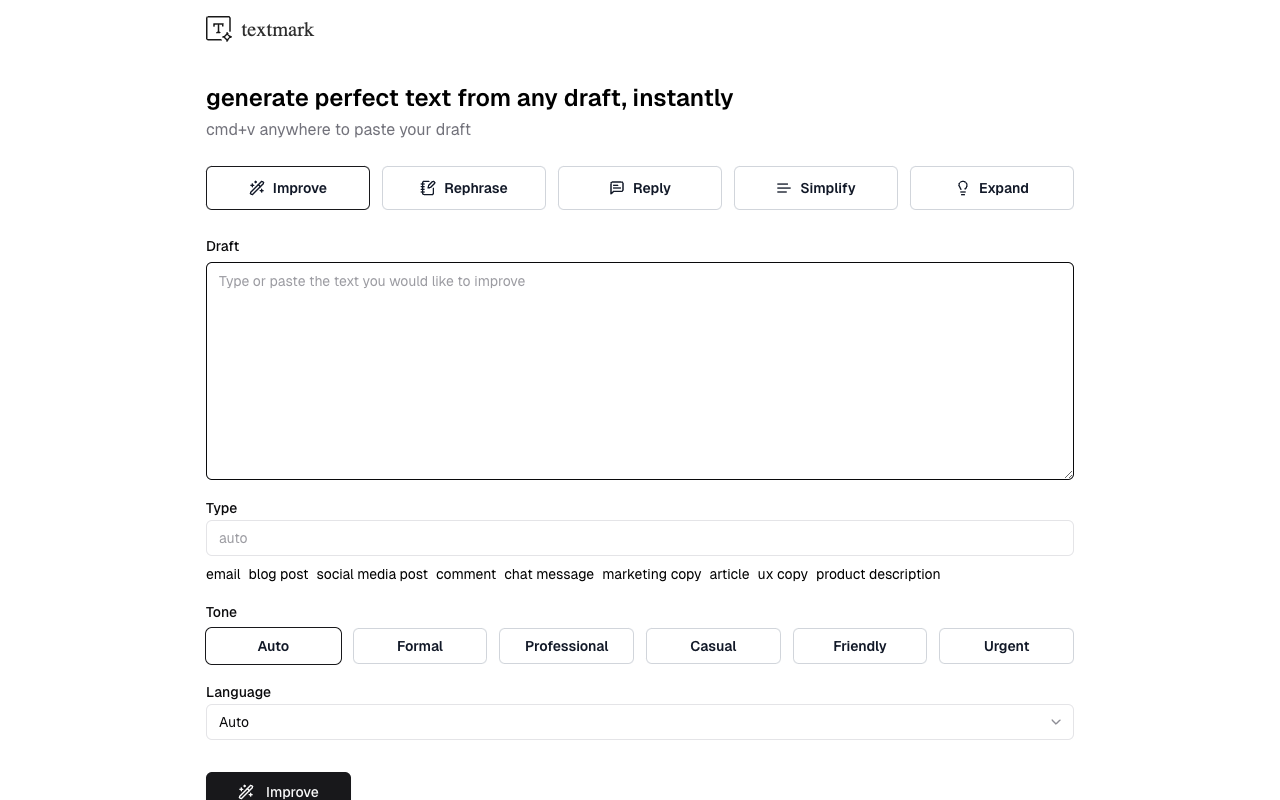The width and height of the screenshot is (1280, 800).
Task: Focus the Draft text area
Action: tap(640, 371)
